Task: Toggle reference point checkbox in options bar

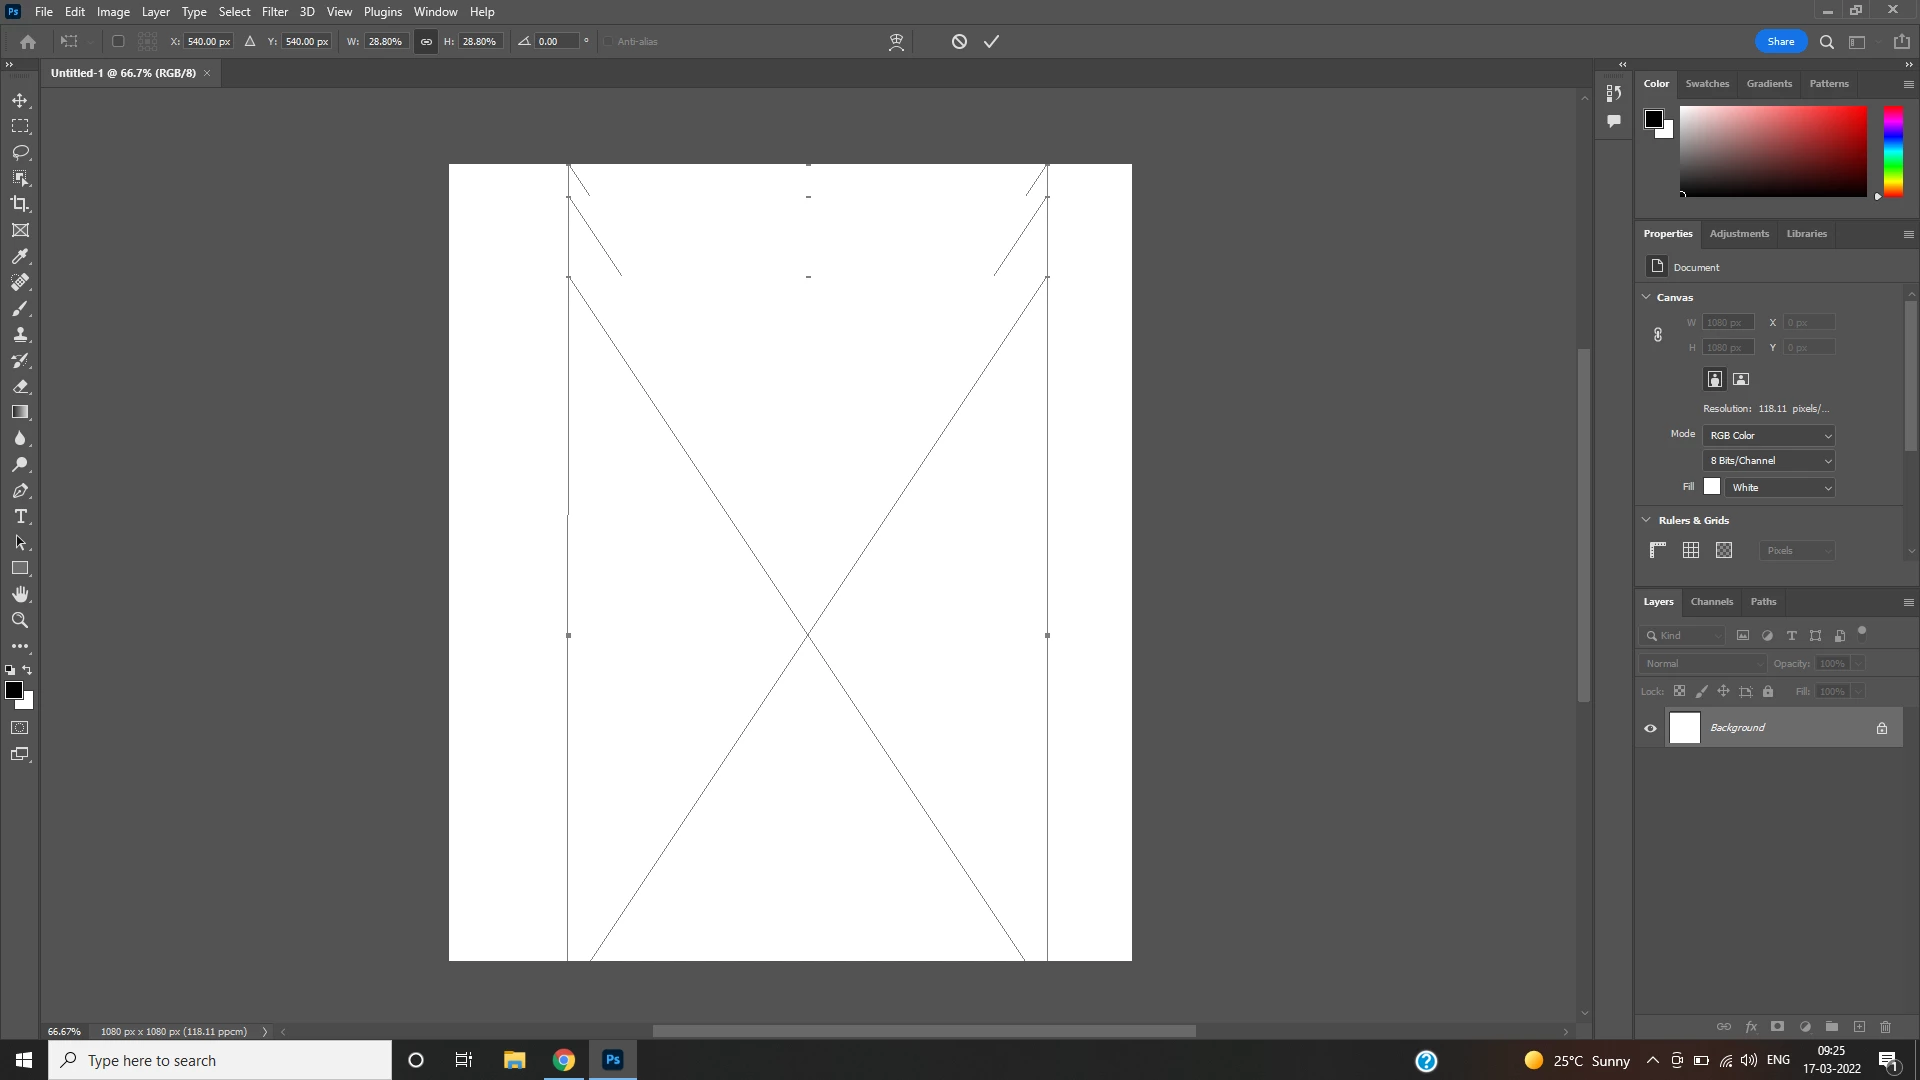Action: click(118, 42)
